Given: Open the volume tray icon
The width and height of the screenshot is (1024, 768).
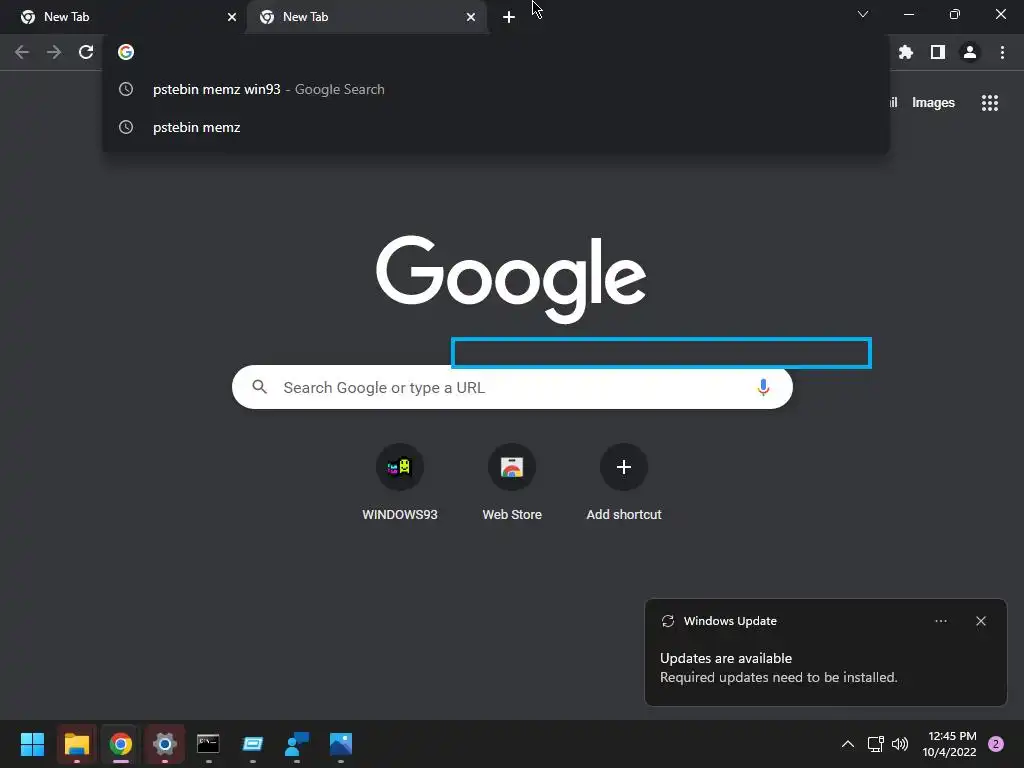Looking at the screenshot, I should pos(900,744).
